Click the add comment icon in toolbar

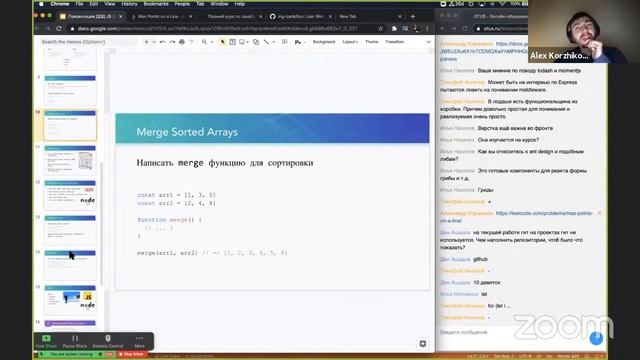[x=284, y=42]
